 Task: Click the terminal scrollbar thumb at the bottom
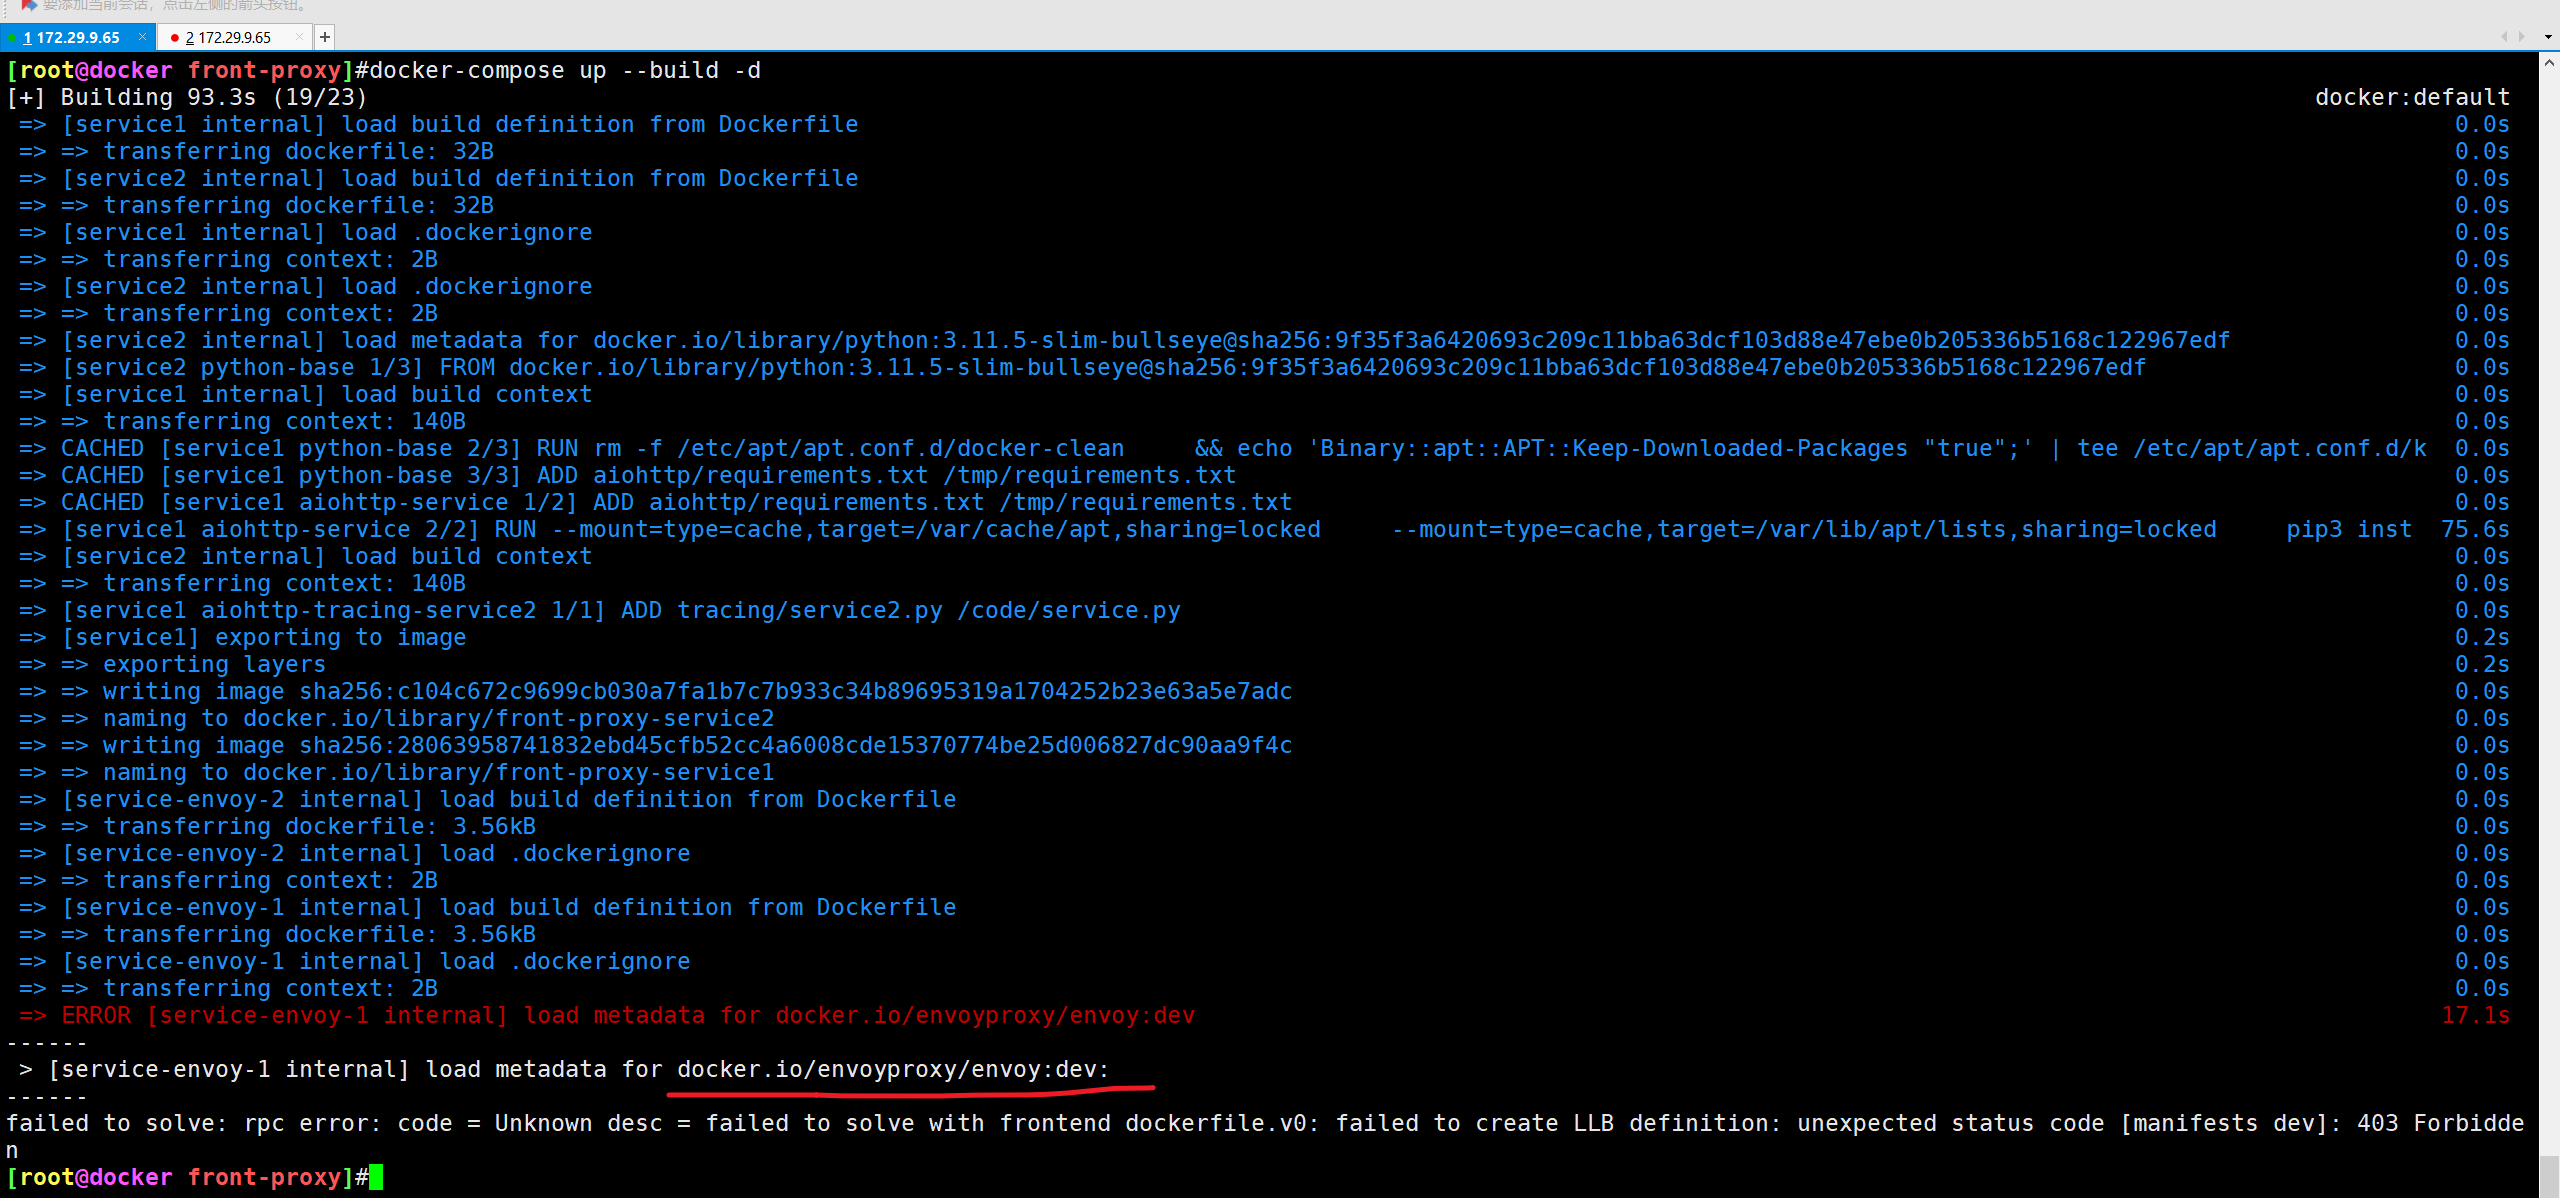pos(2549,1176)
